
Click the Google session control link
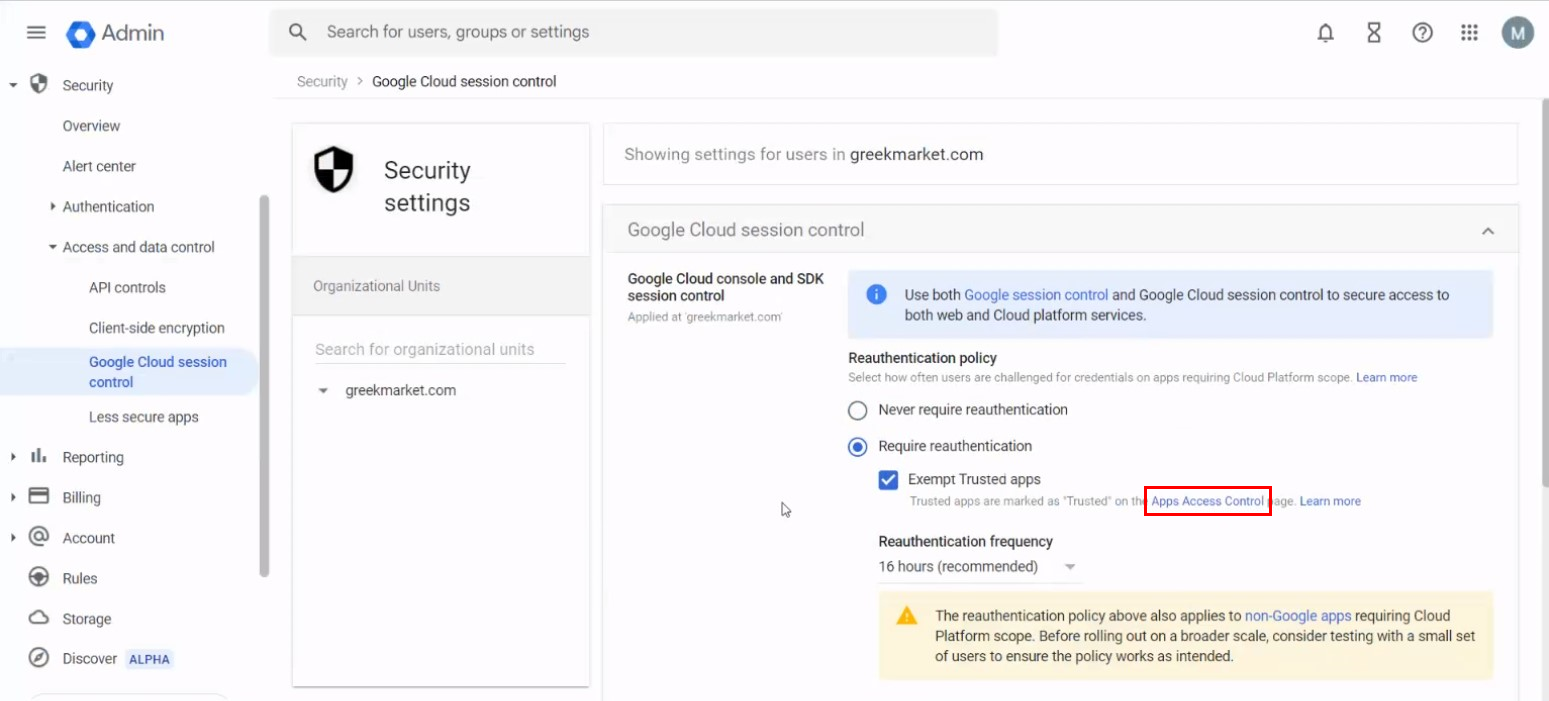[x=1035, y=295]
